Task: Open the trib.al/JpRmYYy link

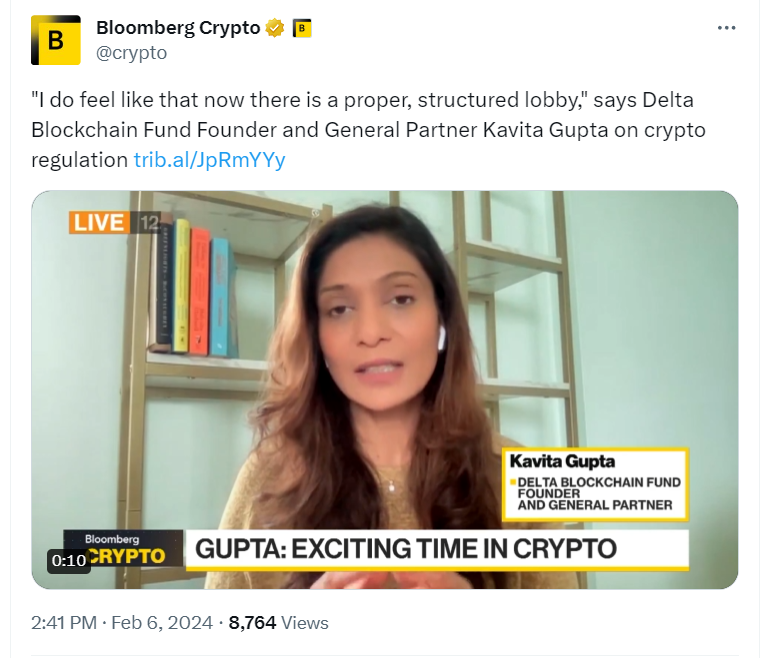Action: click(x=210, y=160)
